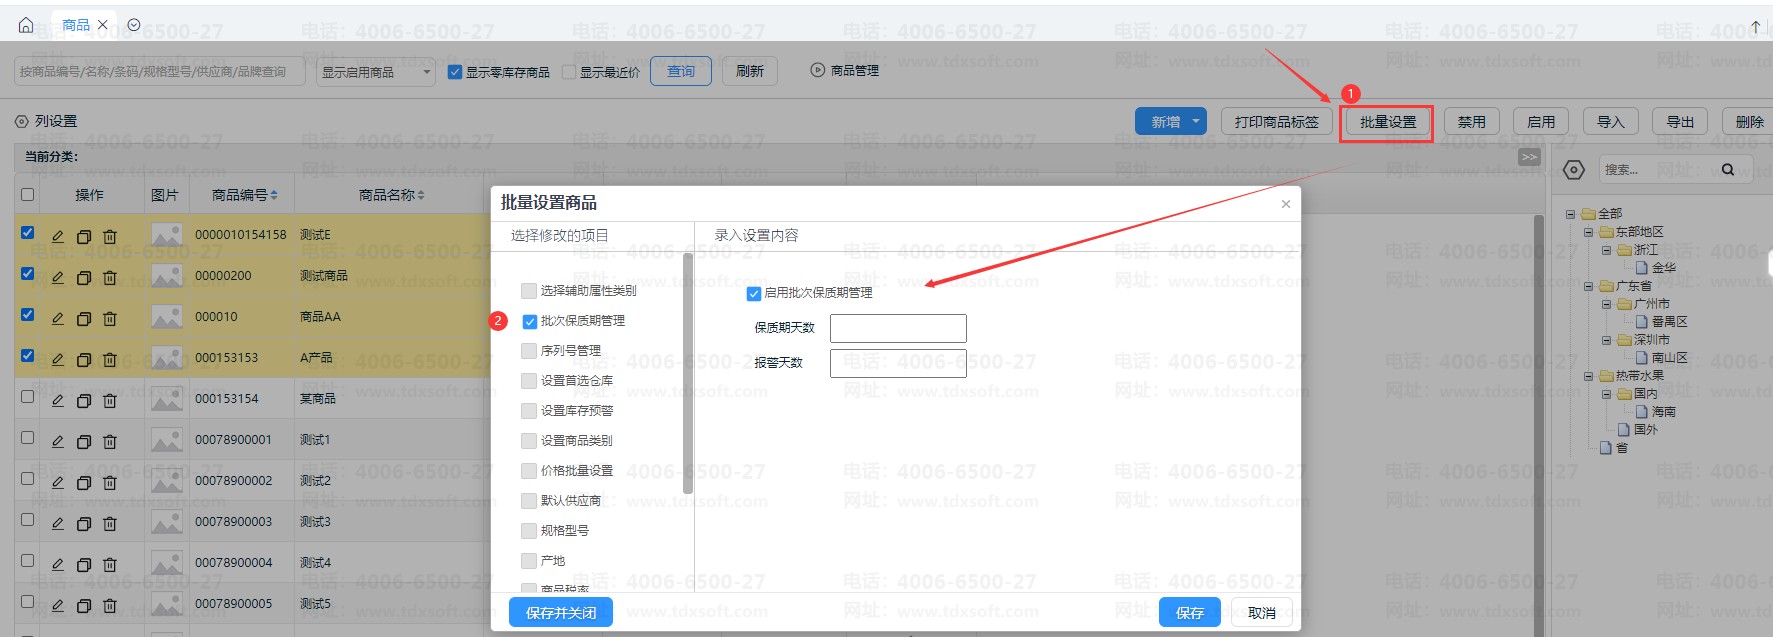The image size is (1773, 637).
Task: Close the 商品 tab with its X
Action: pos(102,25)
